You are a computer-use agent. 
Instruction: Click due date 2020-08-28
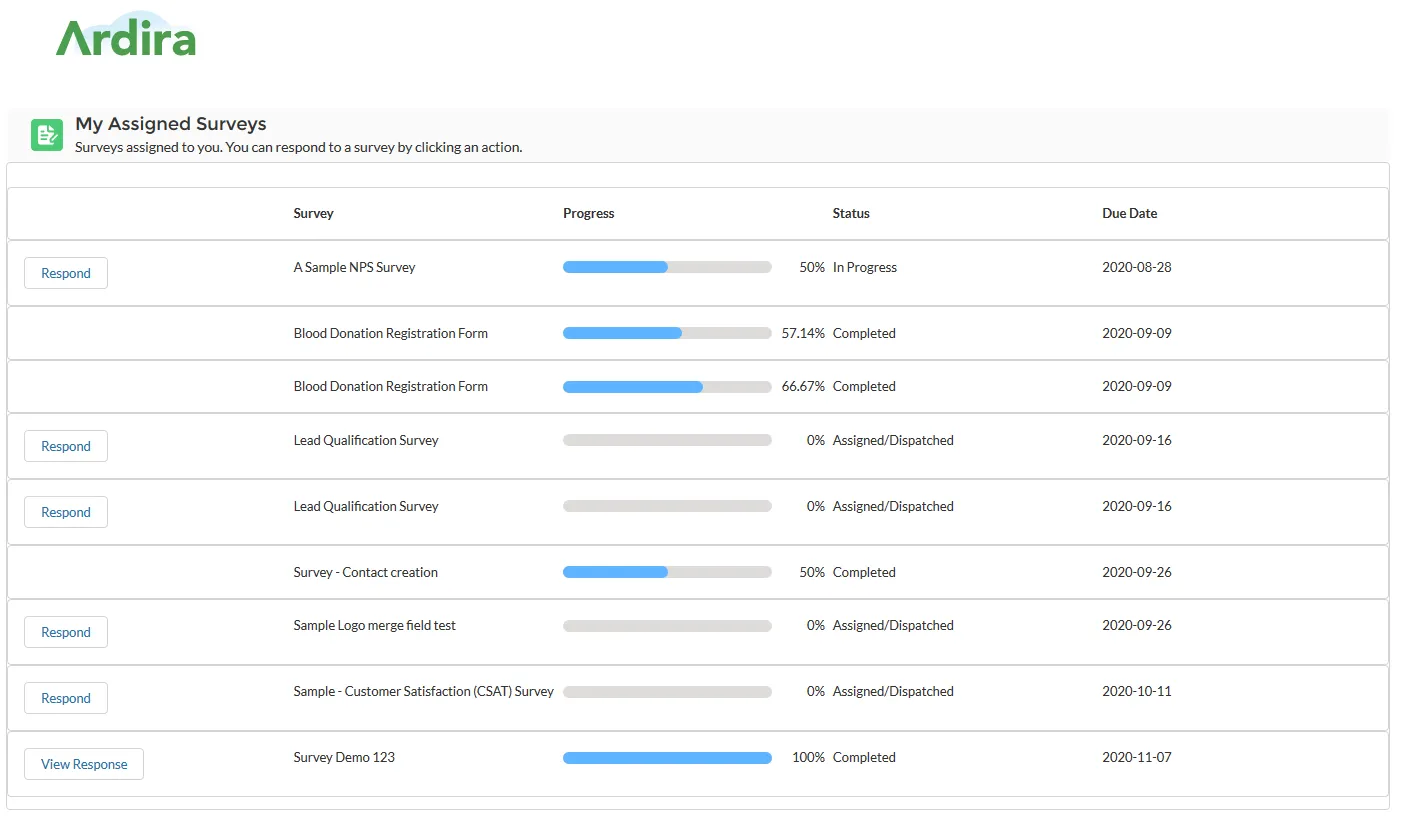[1137, 267]
